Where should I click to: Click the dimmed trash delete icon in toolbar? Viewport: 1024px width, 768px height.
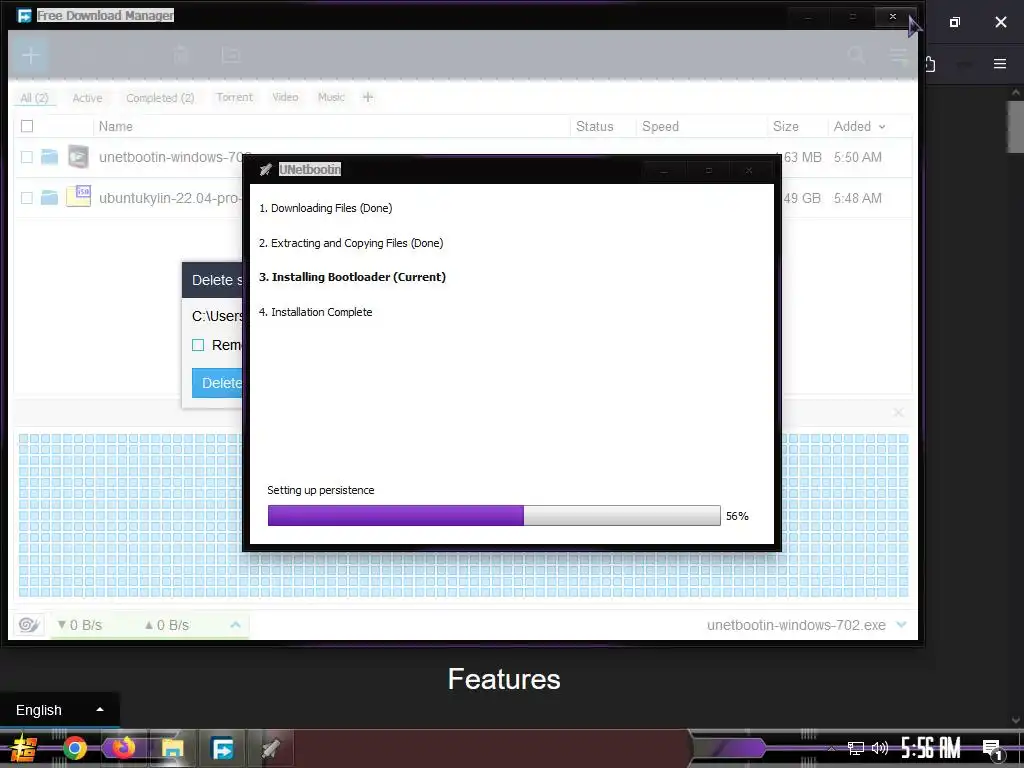[x=181, y=56]
